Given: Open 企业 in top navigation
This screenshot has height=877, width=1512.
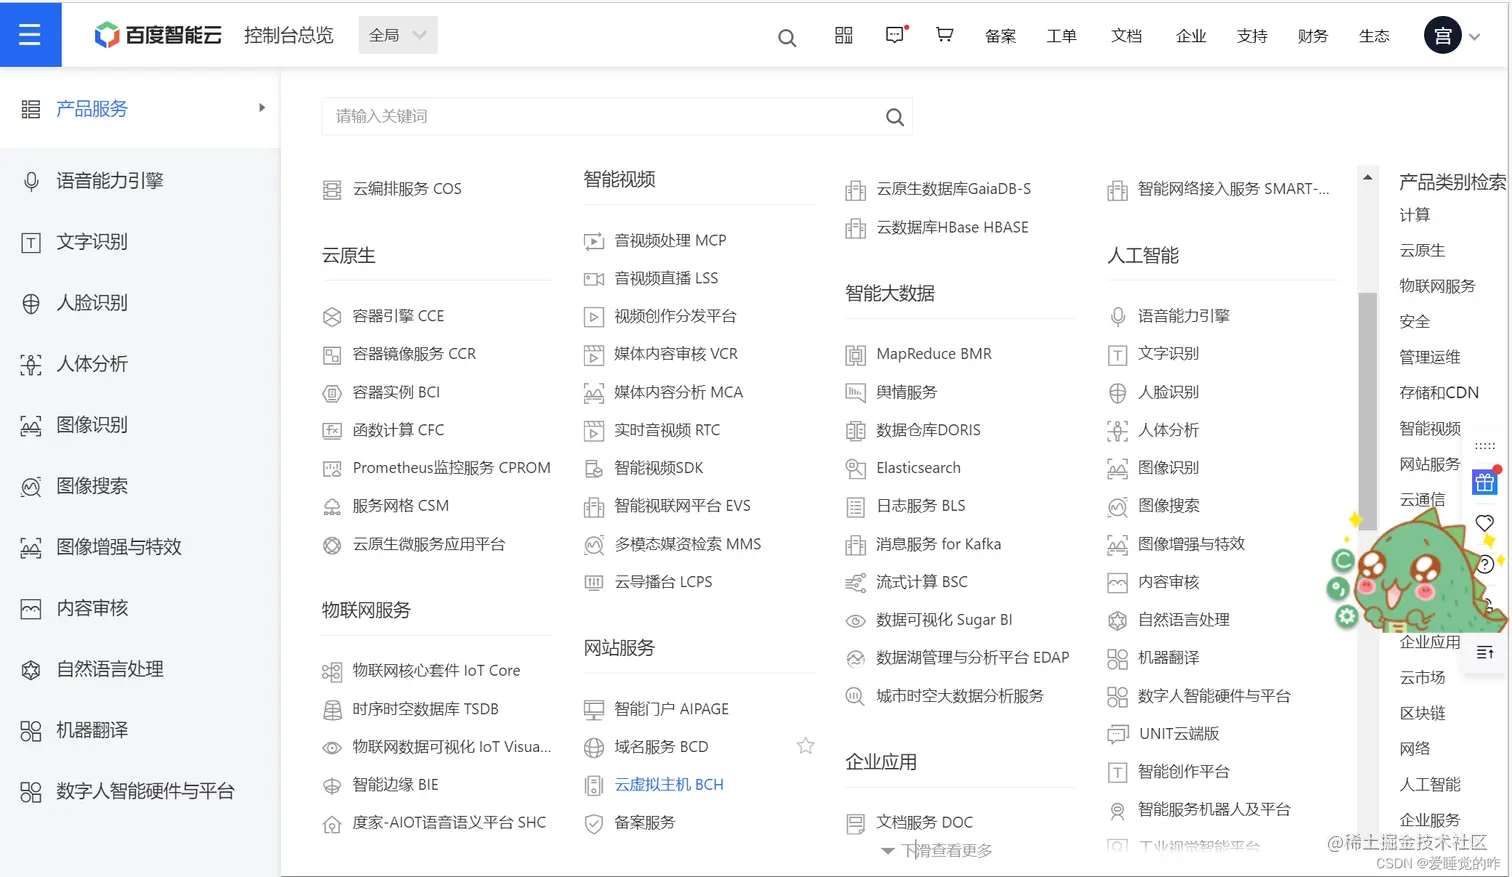Looking at the screenshot, I should (x=1191, y=36).
